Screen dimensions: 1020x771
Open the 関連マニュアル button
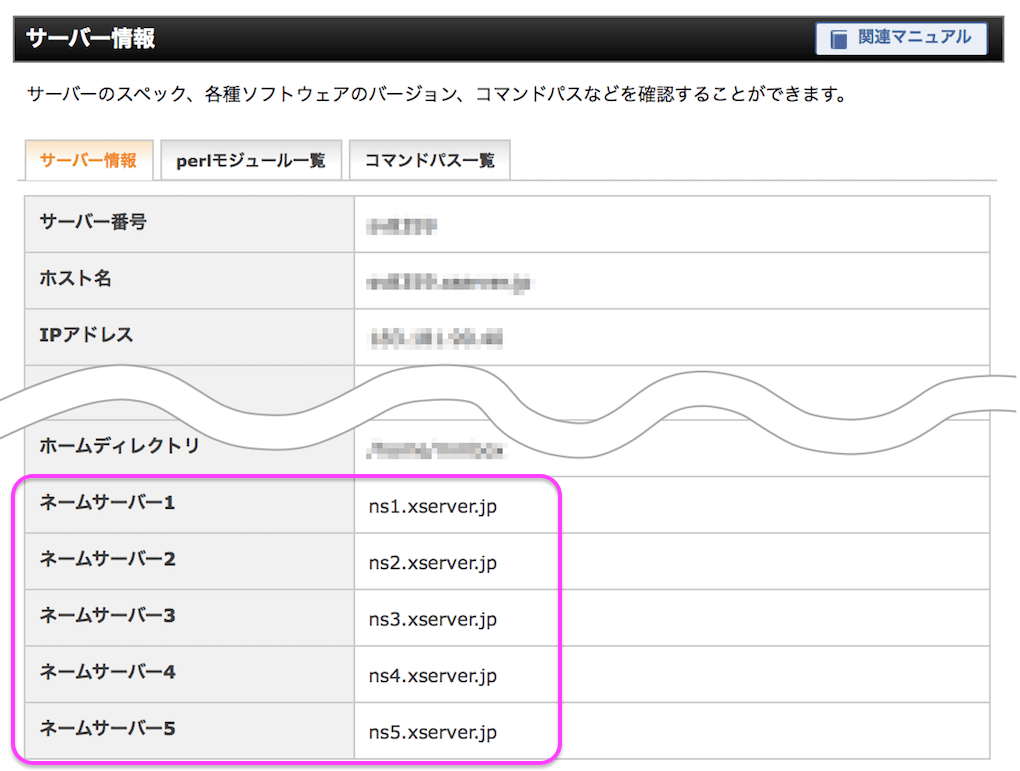click(902, 39)
